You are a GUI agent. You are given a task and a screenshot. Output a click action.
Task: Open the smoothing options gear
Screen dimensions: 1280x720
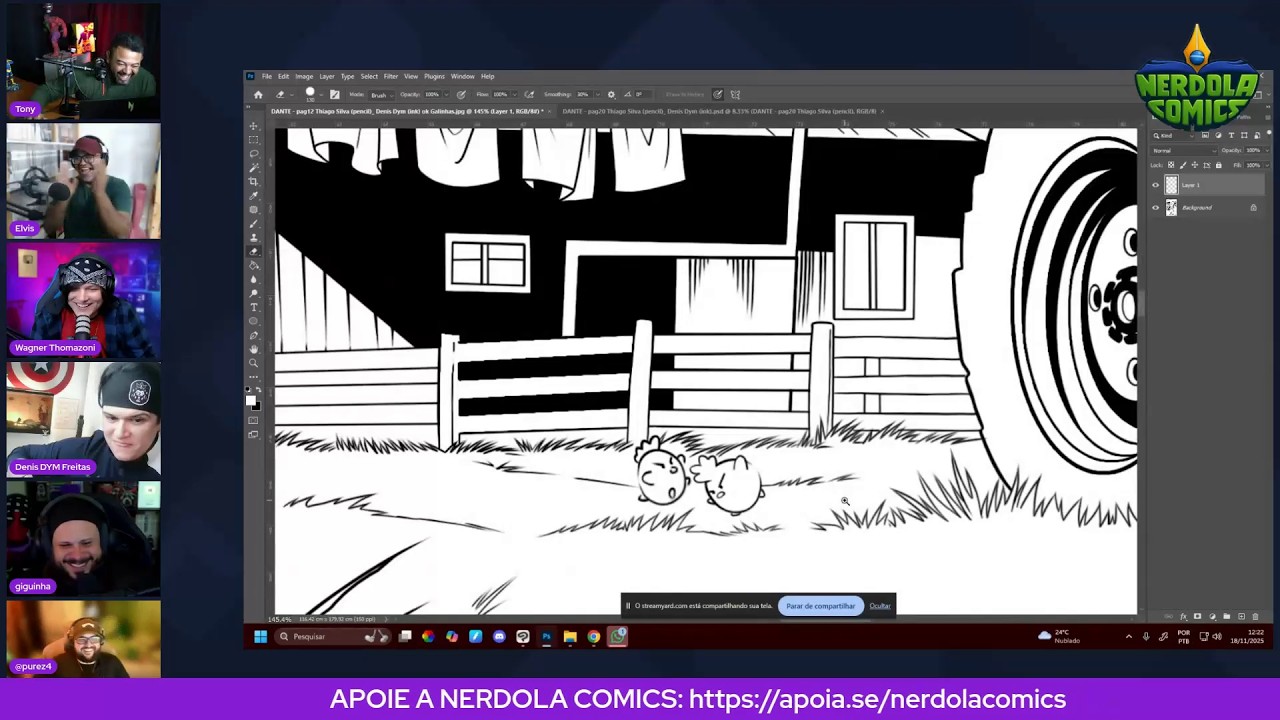point(611,95)
